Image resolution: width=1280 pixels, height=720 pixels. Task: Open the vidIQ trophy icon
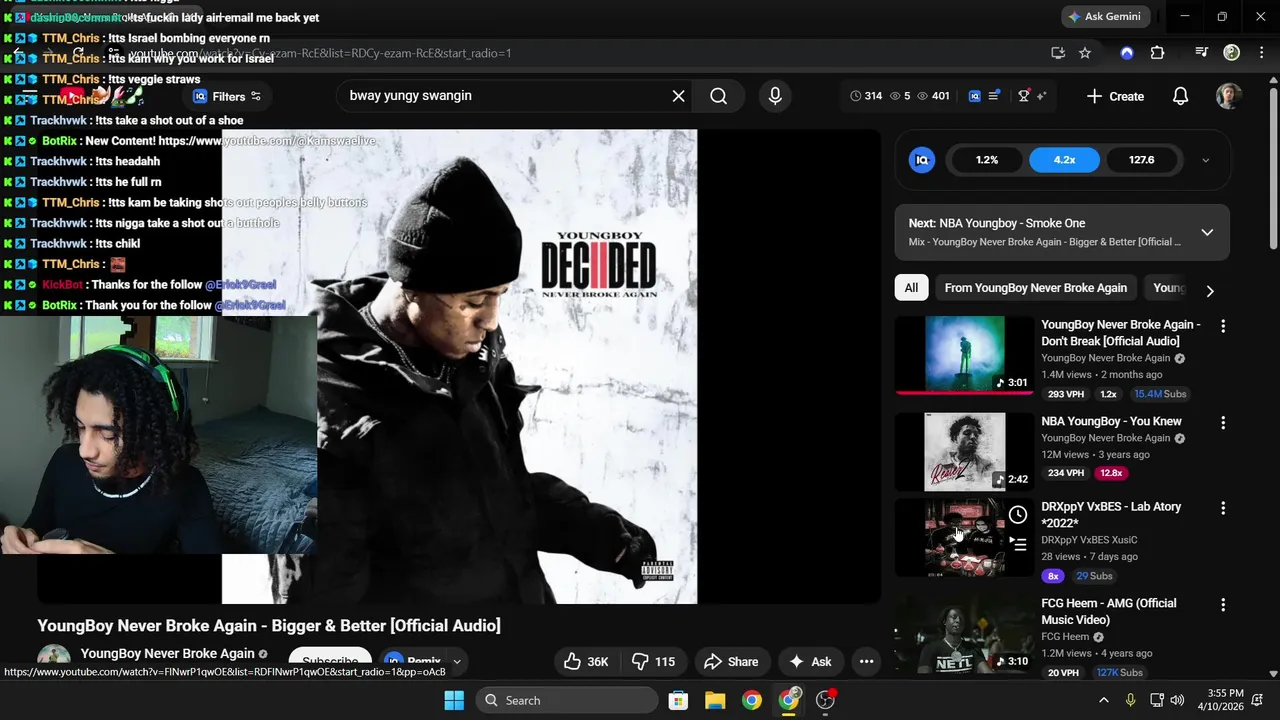pos(1023,96)
